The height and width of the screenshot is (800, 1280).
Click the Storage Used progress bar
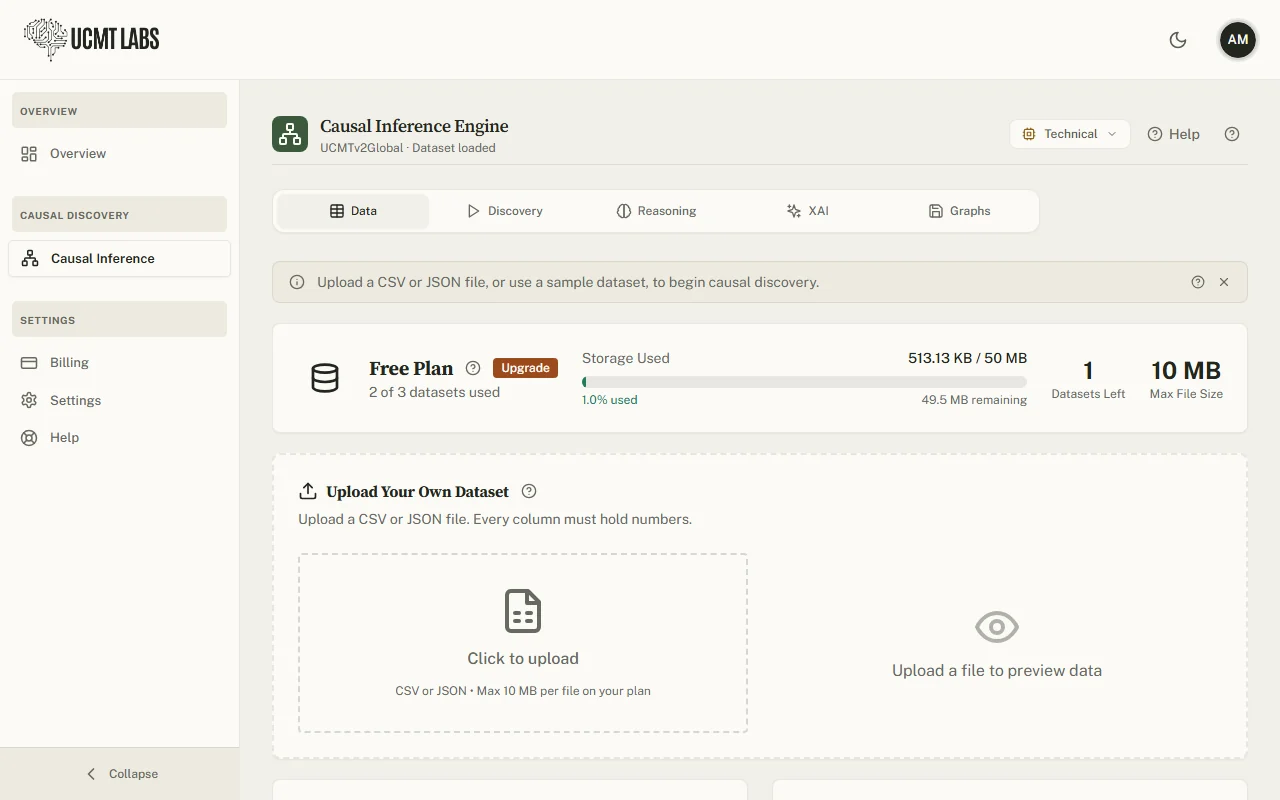pyautogui.click(x=804, y=382)
